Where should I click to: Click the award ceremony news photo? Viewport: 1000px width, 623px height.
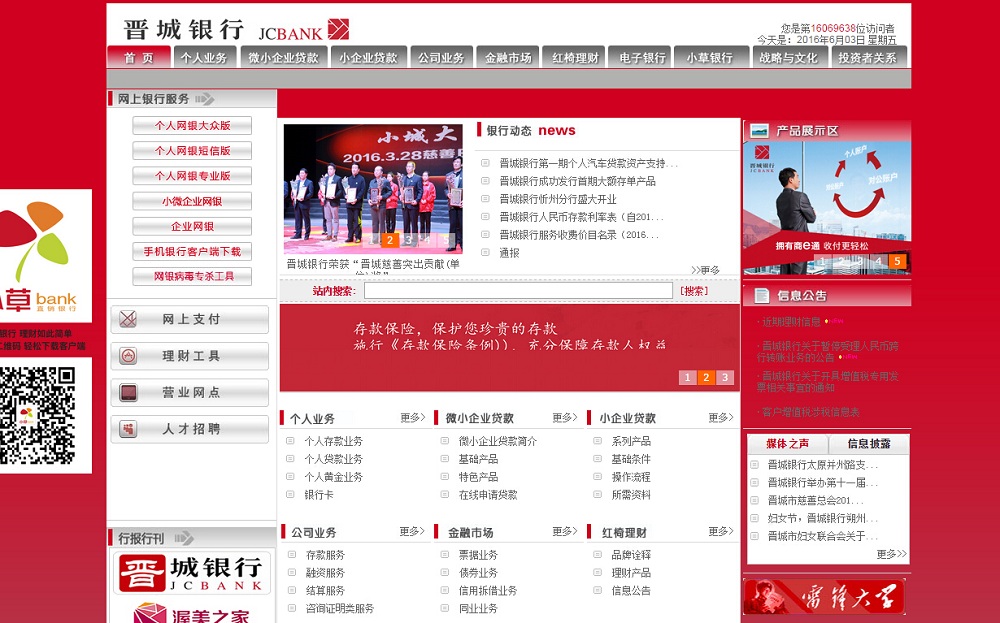pyautogui.click(x=373, y=189)
